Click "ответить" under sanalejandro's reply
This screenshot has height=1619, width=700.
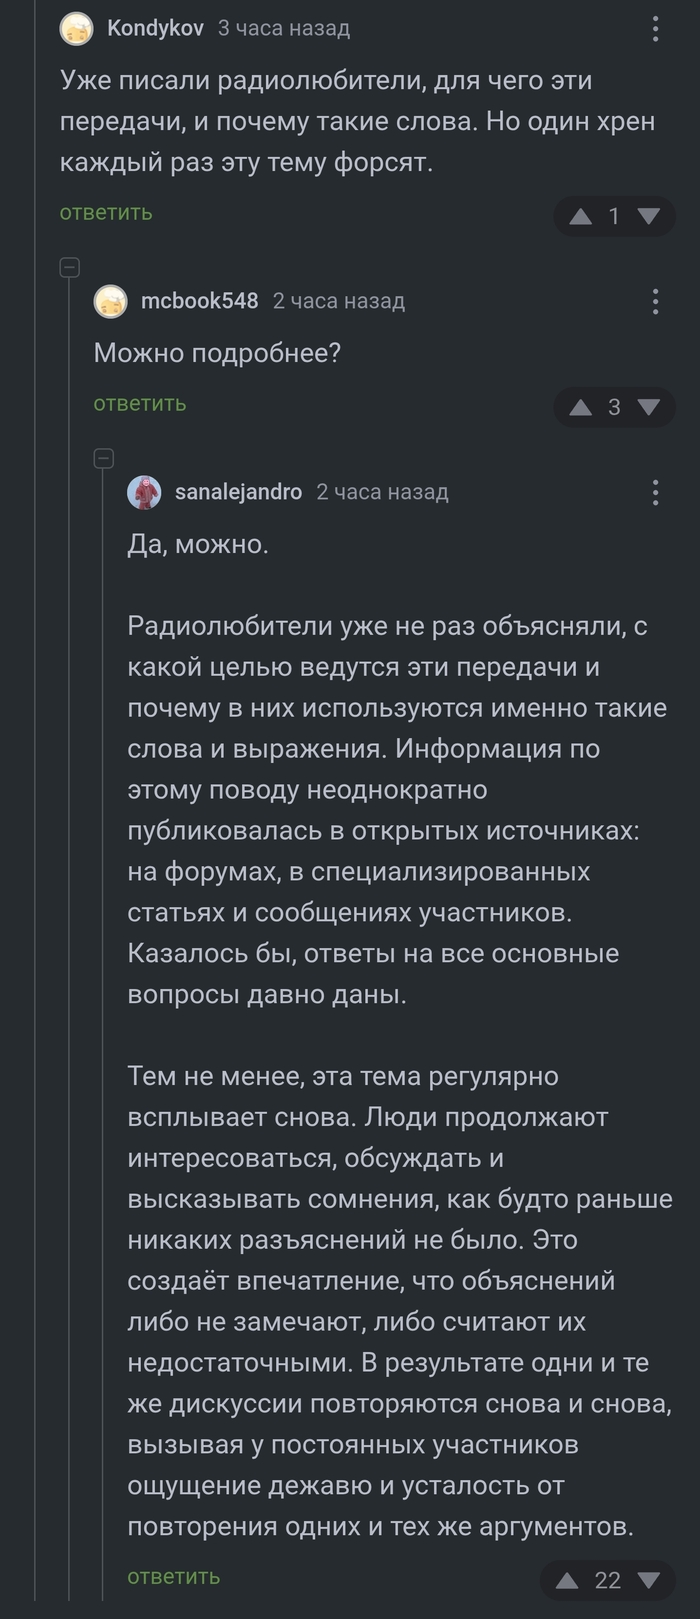pos(173,1577)
